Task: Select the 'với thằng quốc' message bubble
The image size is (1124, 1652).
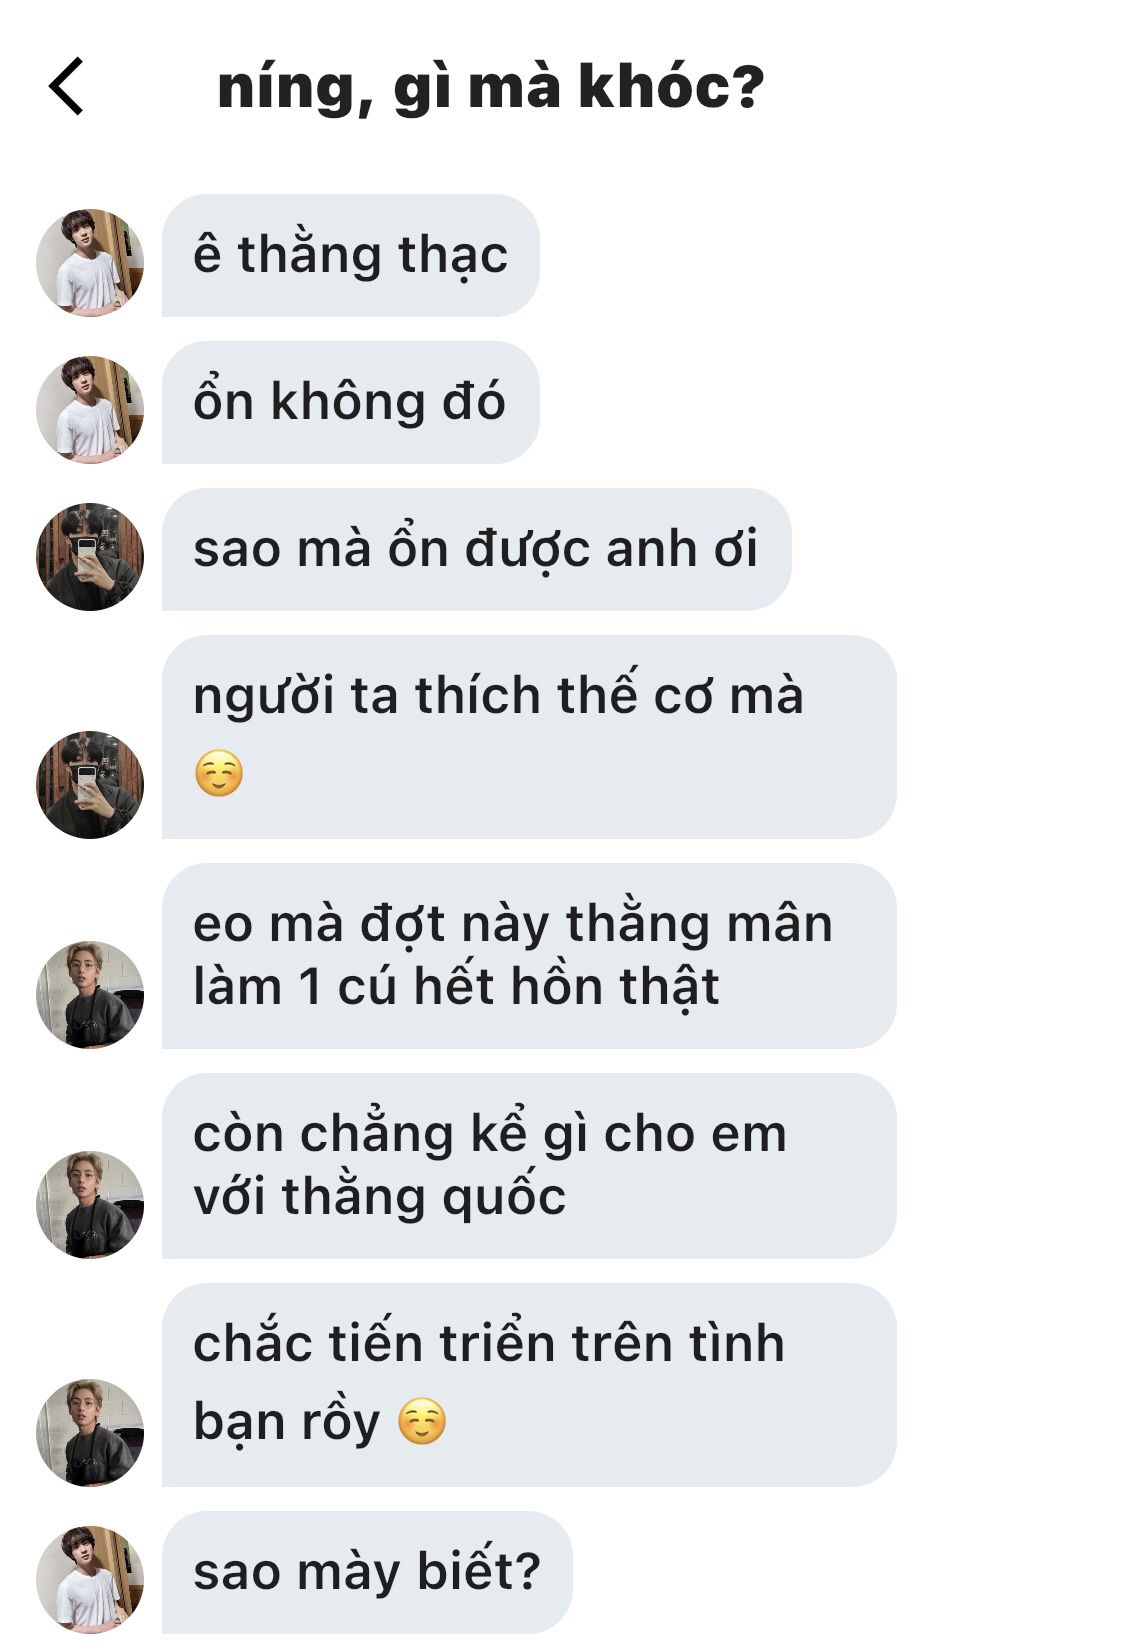Action: click(x=529, y=1166)
